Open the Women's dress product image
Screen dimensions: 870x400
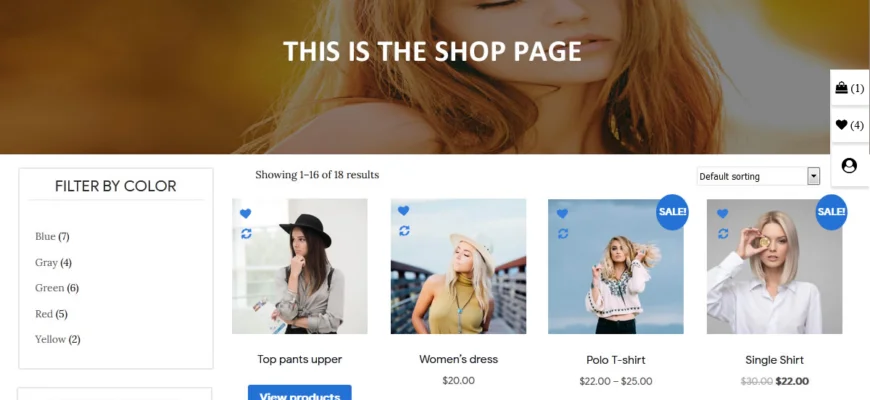(458, 266)
